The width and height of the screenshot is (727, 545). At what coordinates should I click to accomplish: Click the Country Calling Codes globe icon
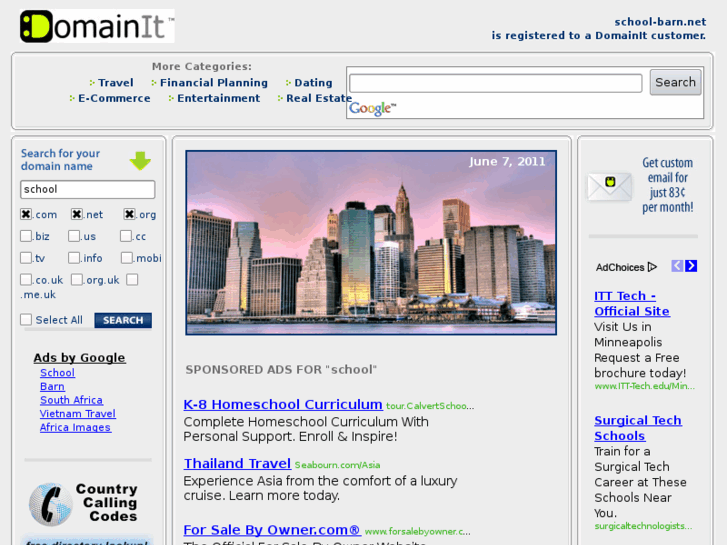50,504
